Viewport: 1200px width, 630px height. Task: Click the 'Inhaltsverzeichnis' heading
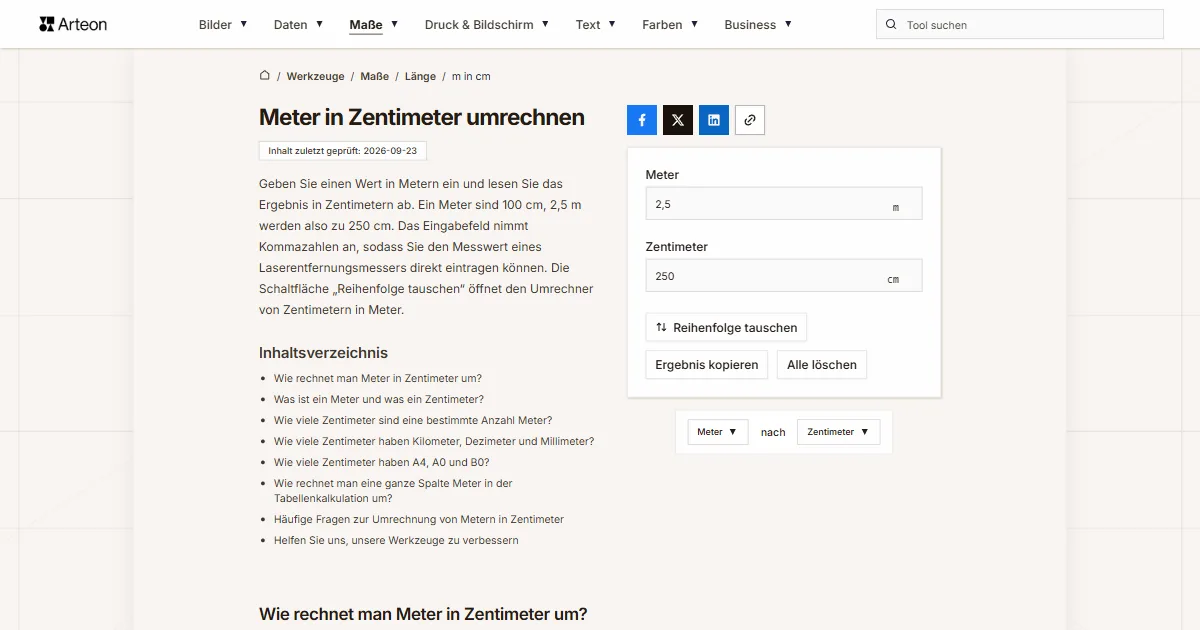click(323, 352)
